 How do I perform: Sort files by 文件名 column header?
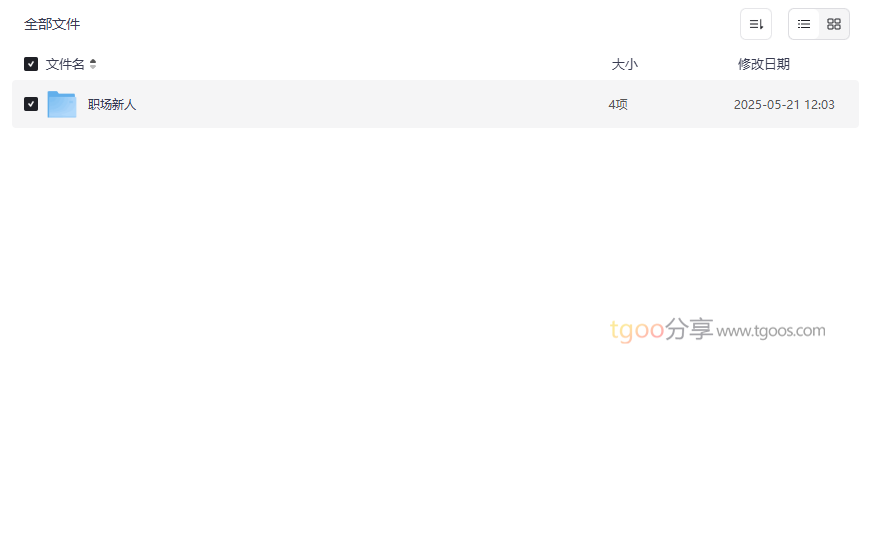pyautogui.click(x=65, y=64)
